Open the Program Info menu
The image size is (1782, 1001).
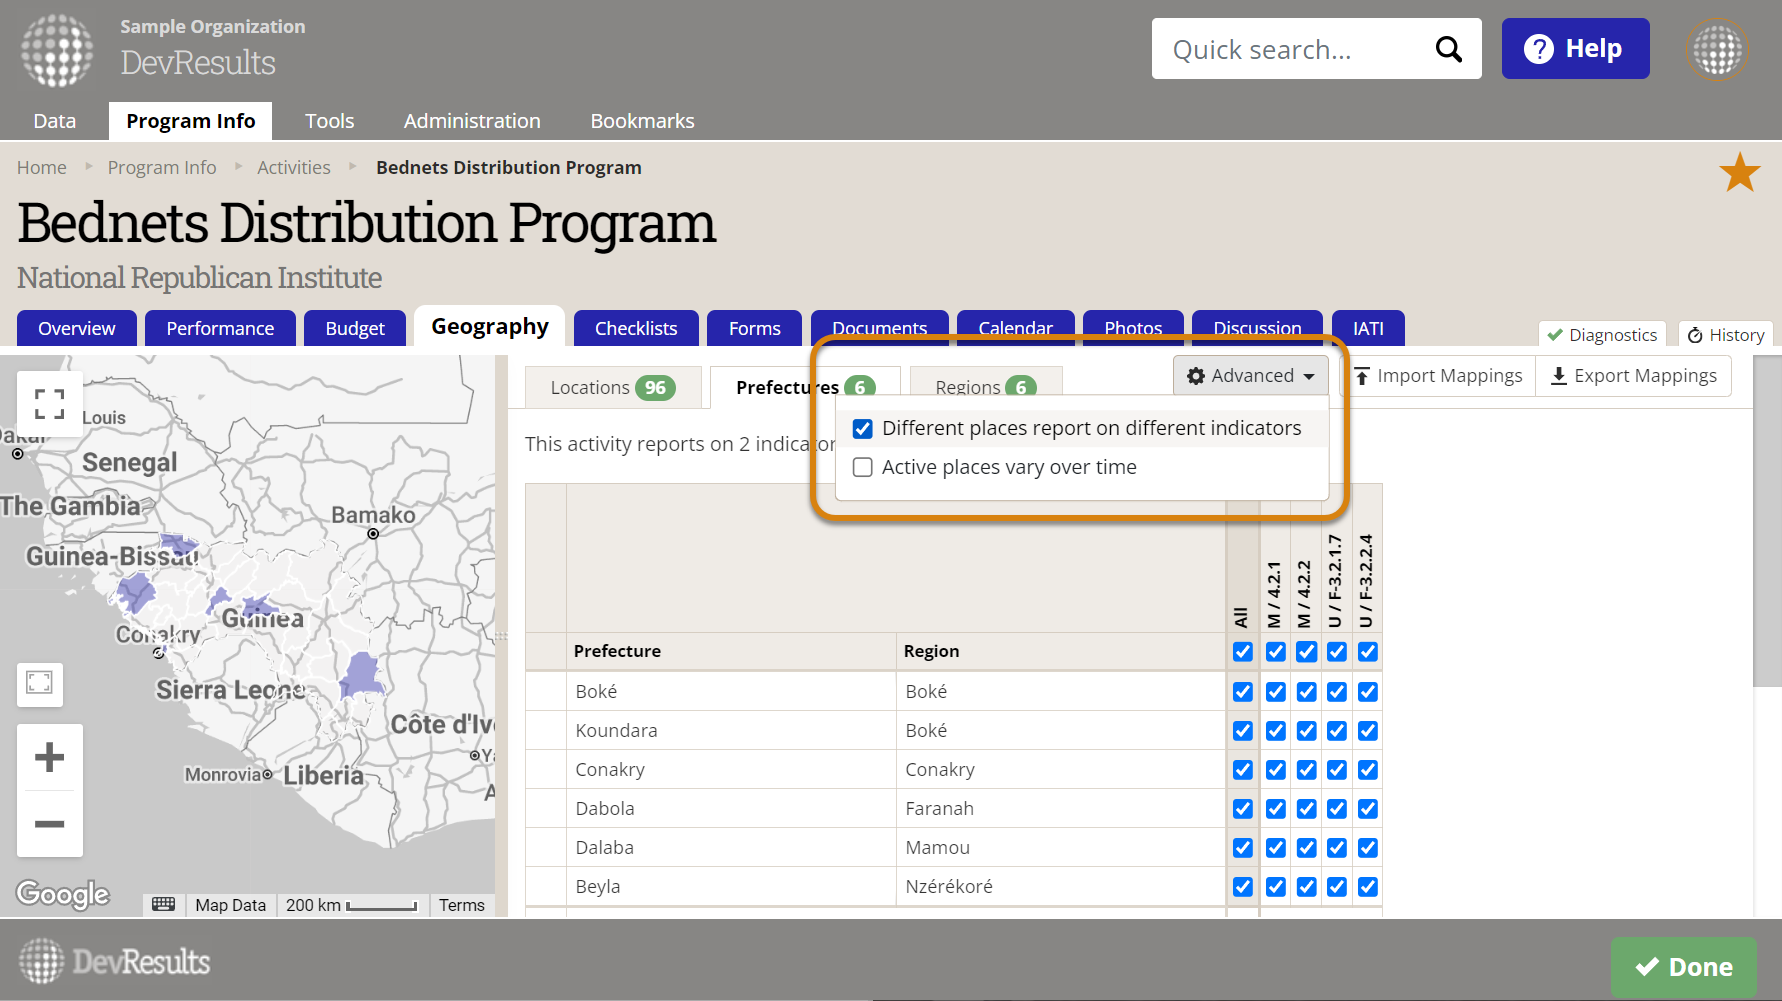(x=191, y=121)
